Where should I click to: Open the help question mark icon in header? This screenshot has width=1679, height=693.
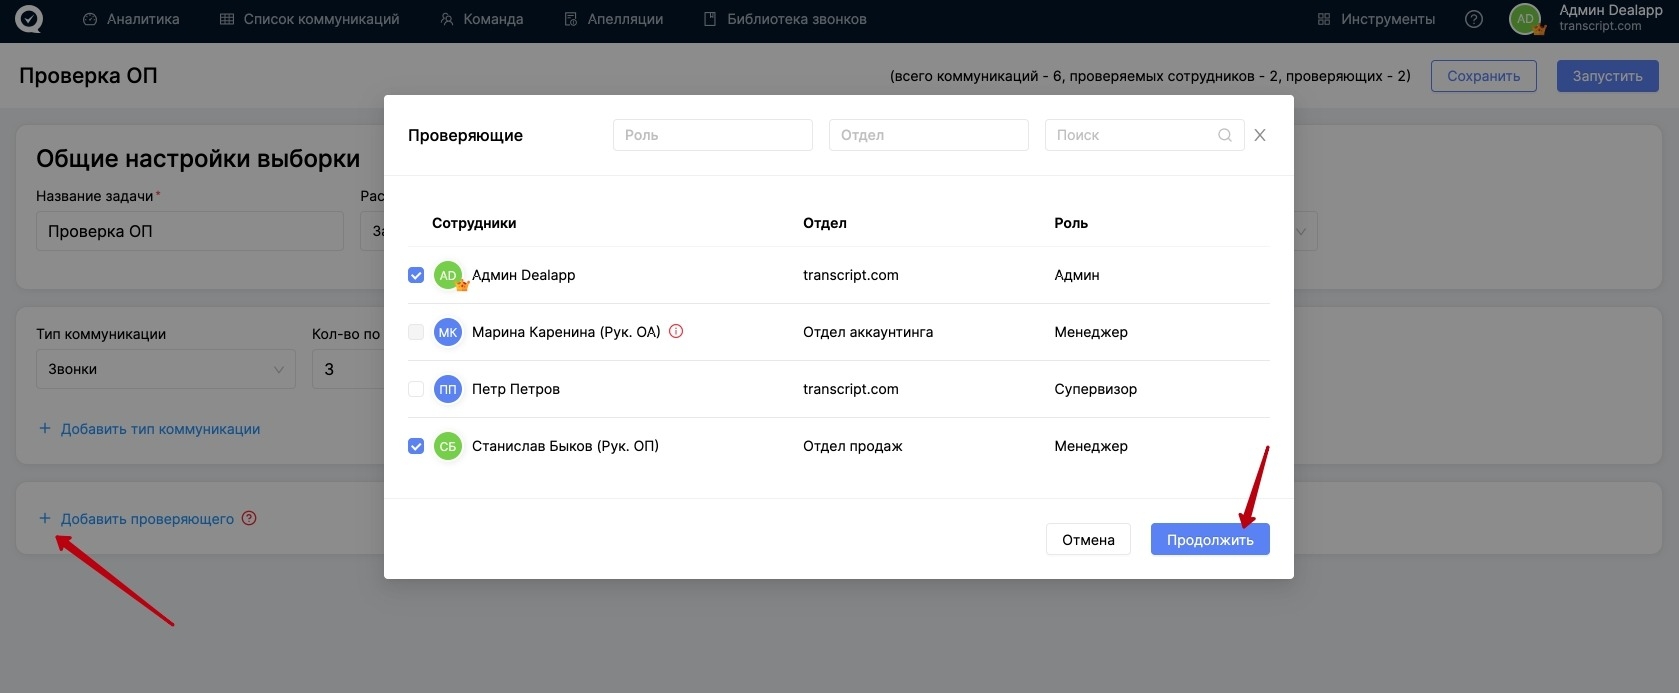1473,19
